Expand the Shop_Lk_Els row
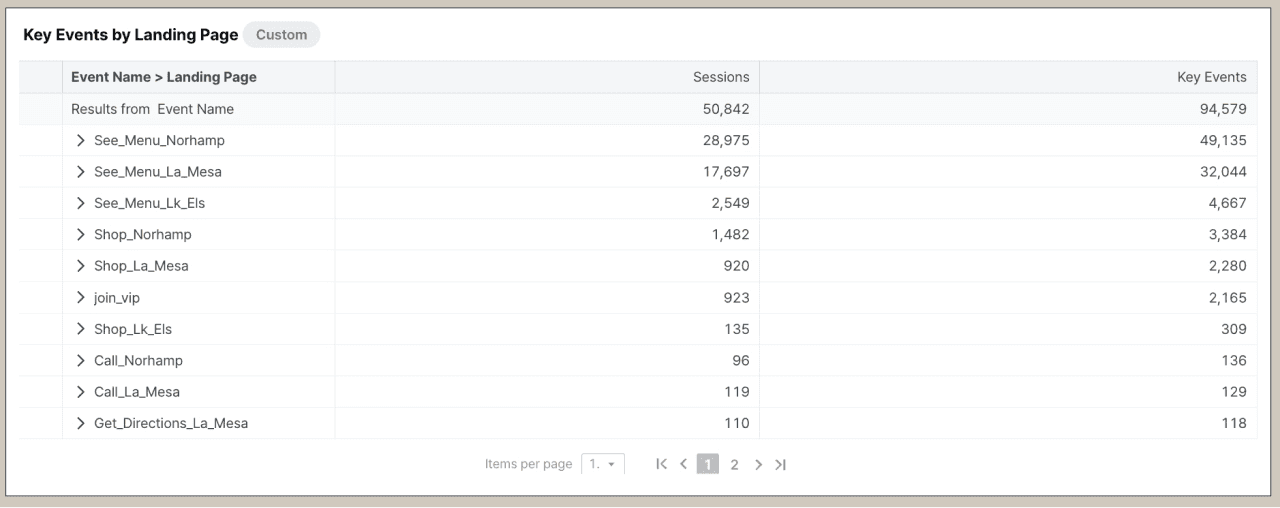1280x508 pixels. (81, 329)
